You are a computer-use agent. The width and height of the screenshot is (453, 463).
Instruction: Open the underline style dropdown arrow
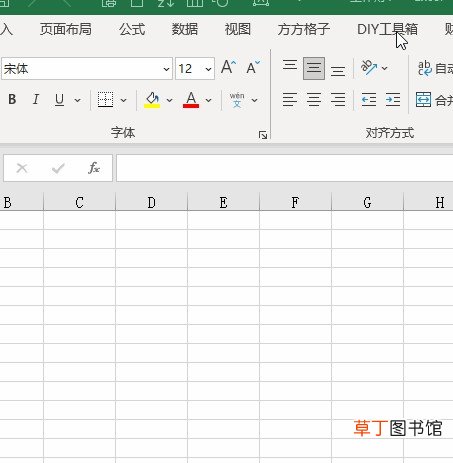pos(77,100)
